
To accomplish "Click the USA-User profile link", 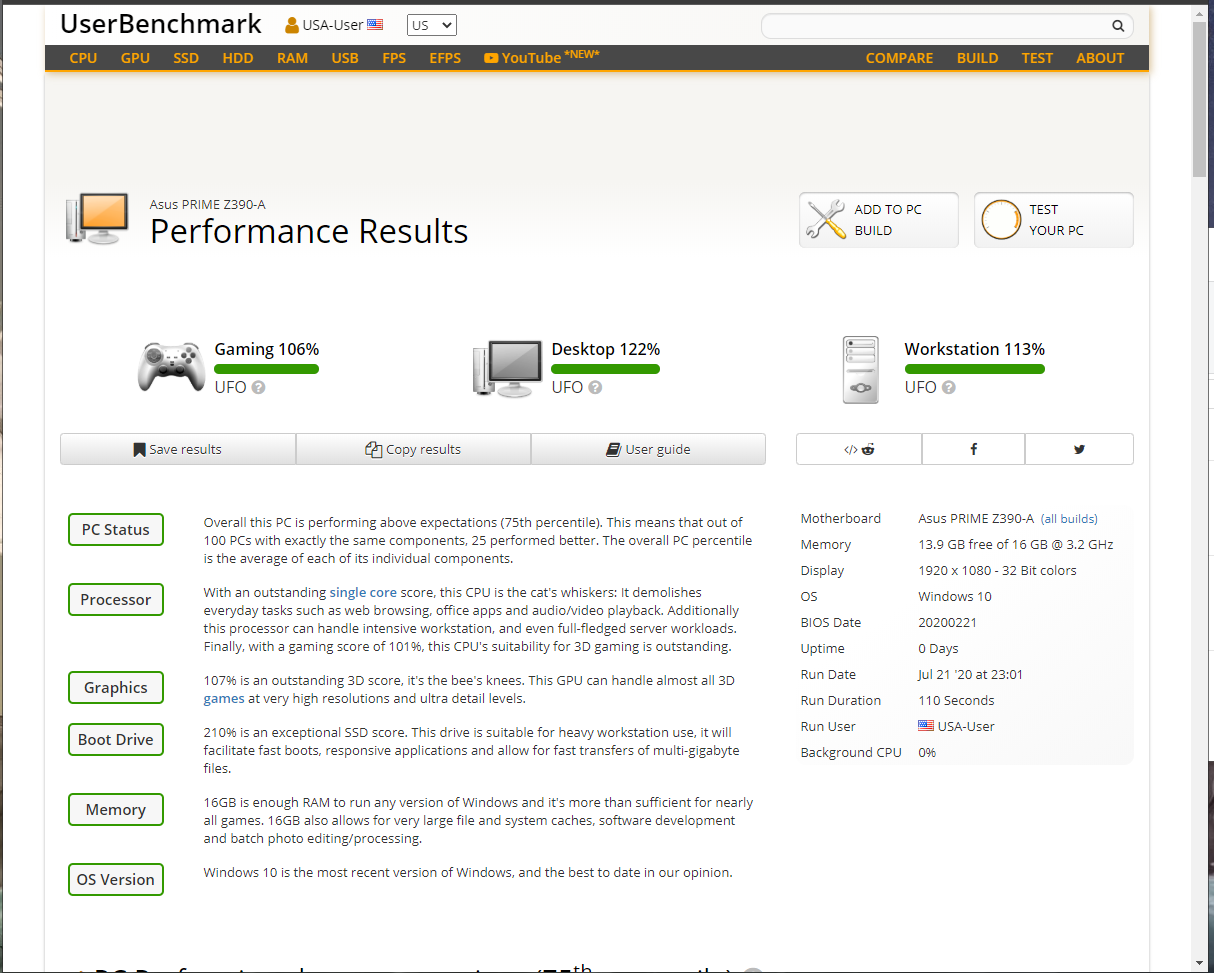I will [x=333, y=25].
